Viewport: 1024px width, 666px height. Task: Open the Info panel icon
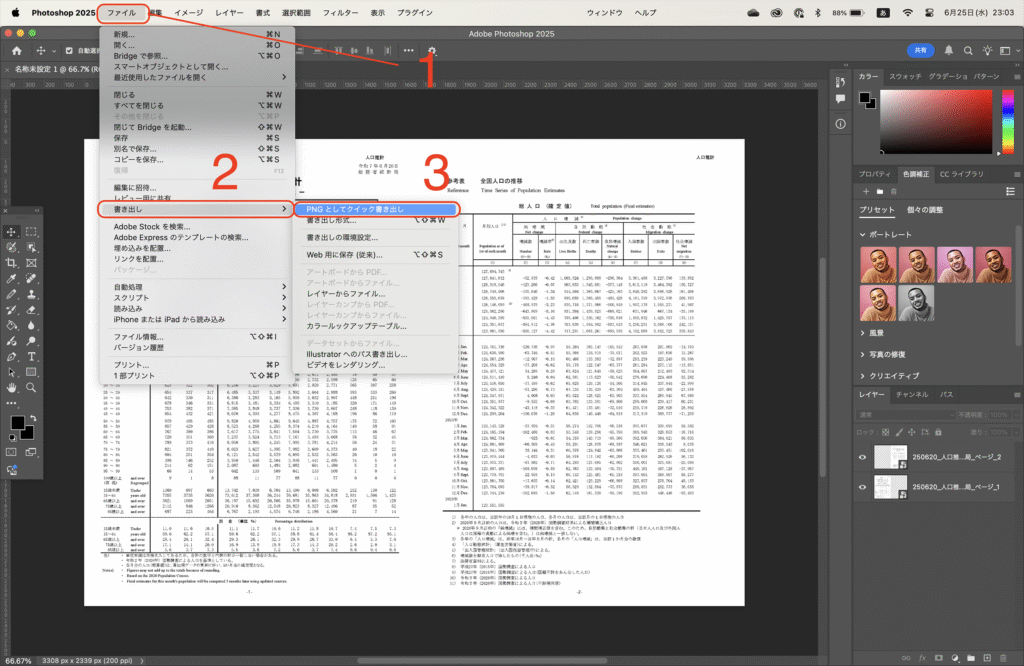pos(840,123)
